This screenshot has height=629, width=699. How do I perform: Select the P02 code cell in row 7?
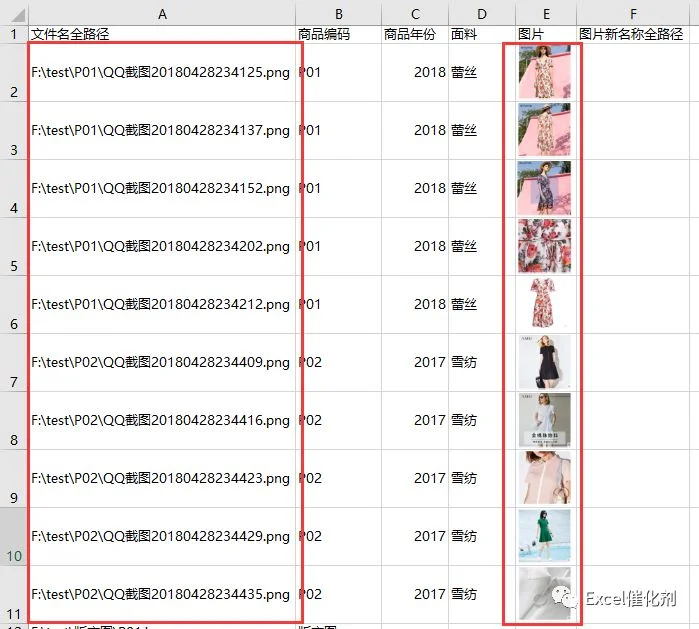point(338,362)
